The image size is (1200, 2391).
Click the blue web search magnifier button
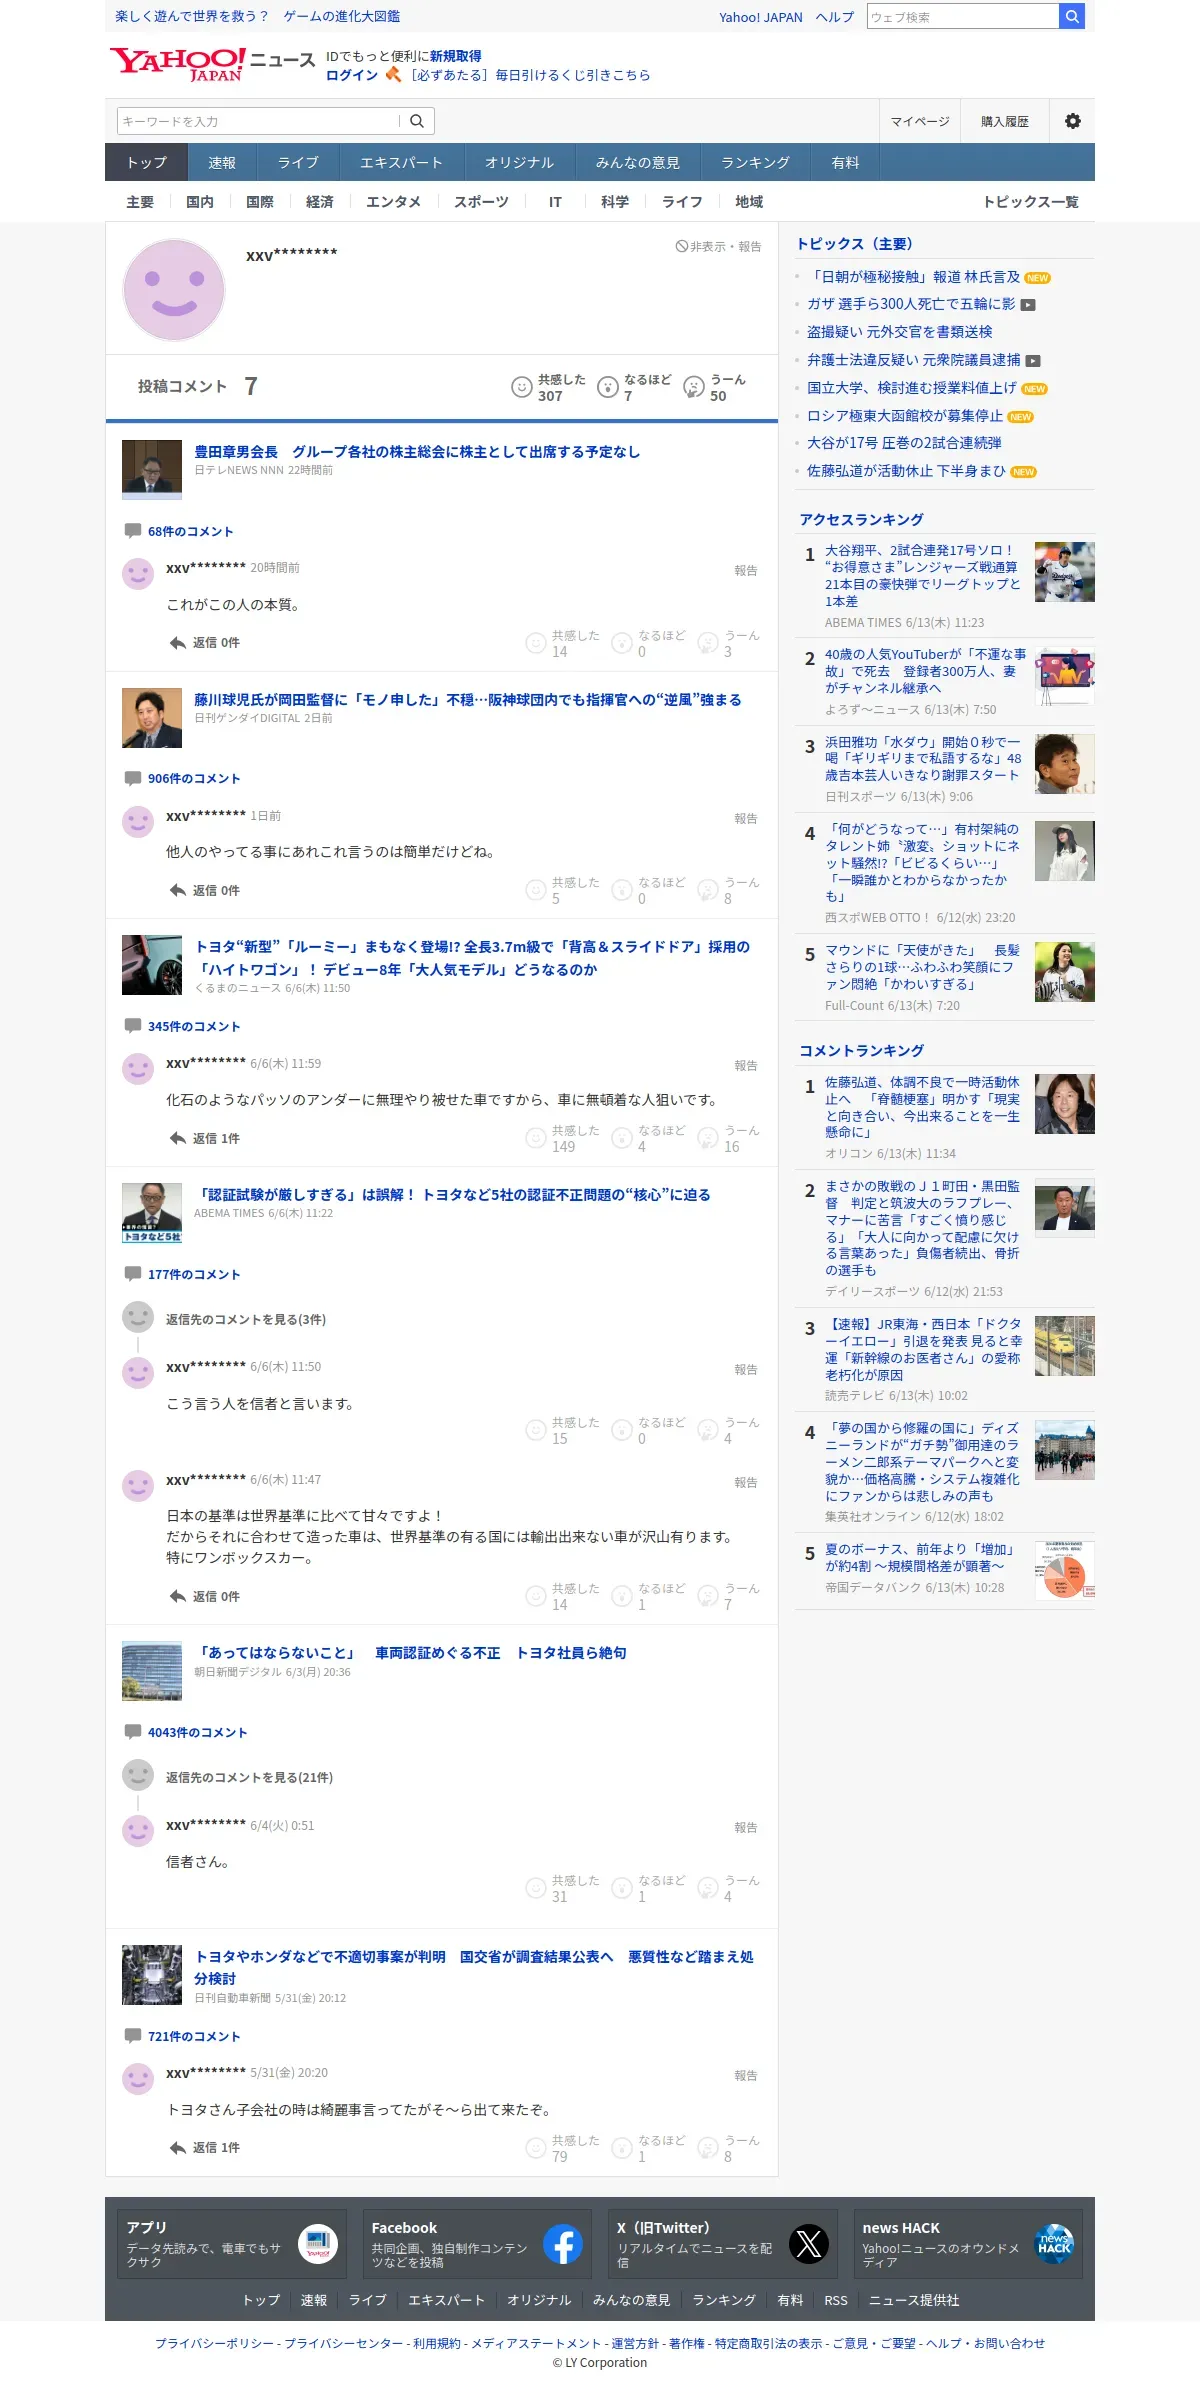[x=1072, y=16]
